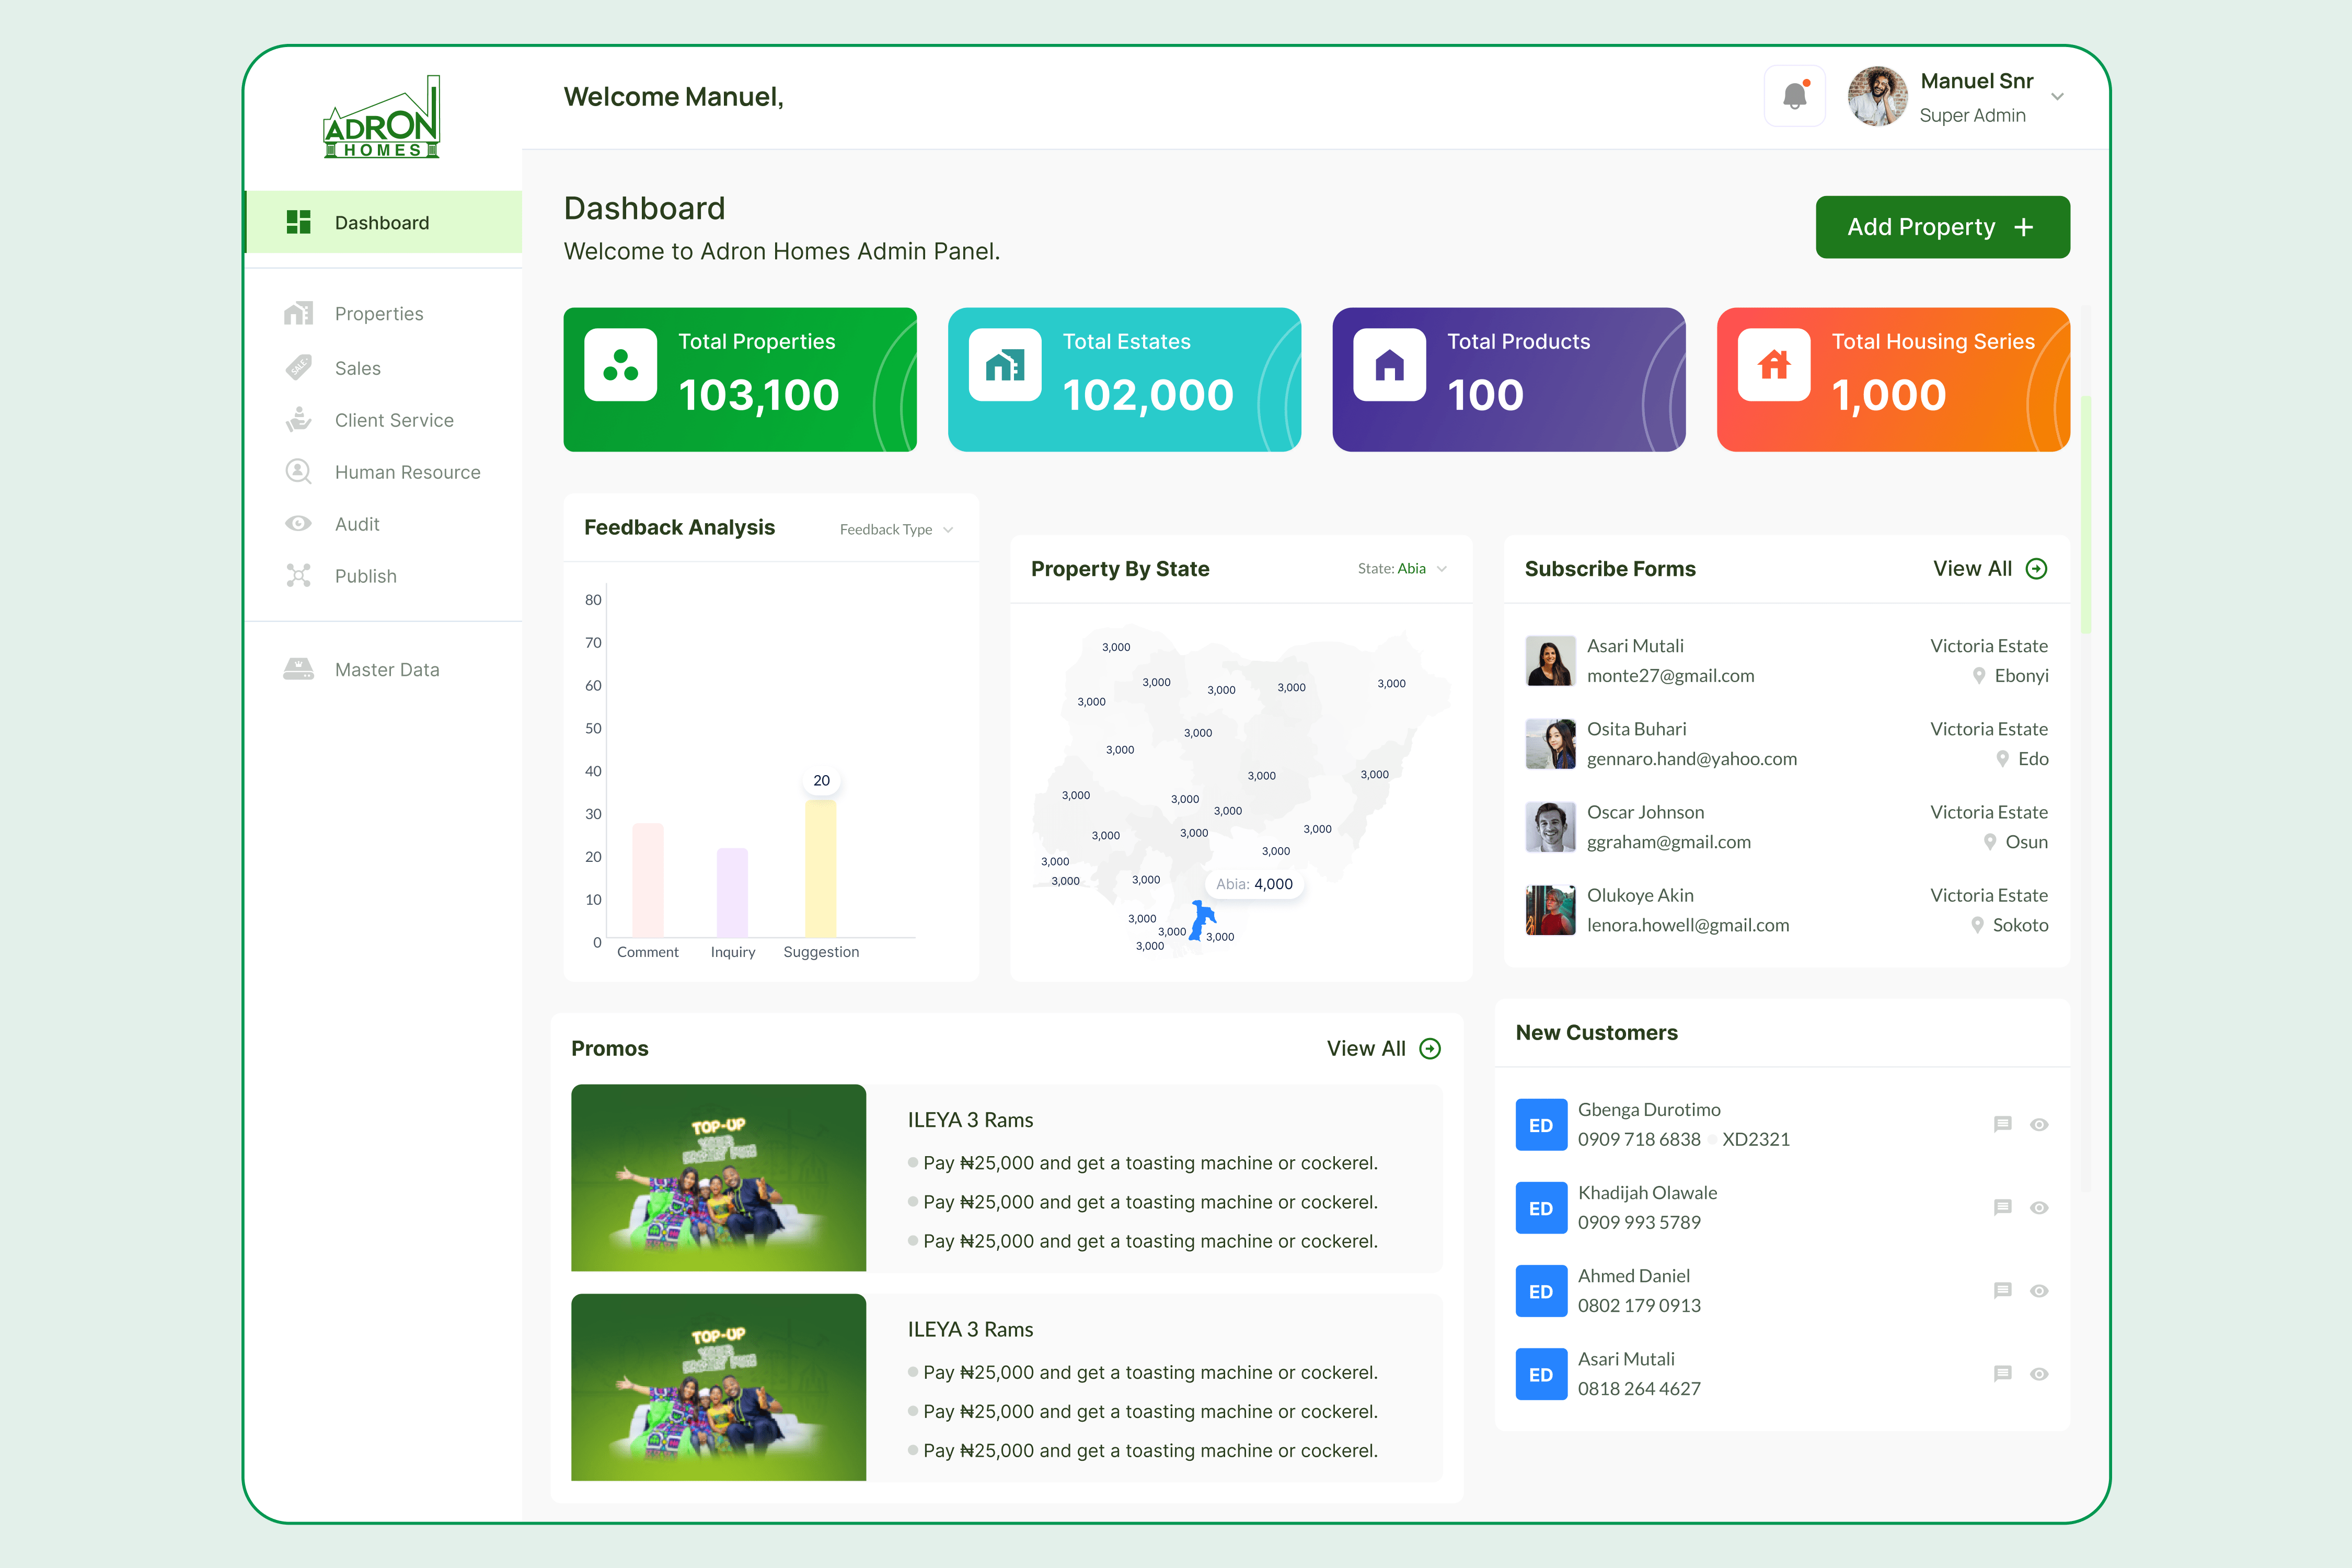Click the XD2321 customer code
This screenshot has width=2352, height=1568.
click(1756, 1140)
